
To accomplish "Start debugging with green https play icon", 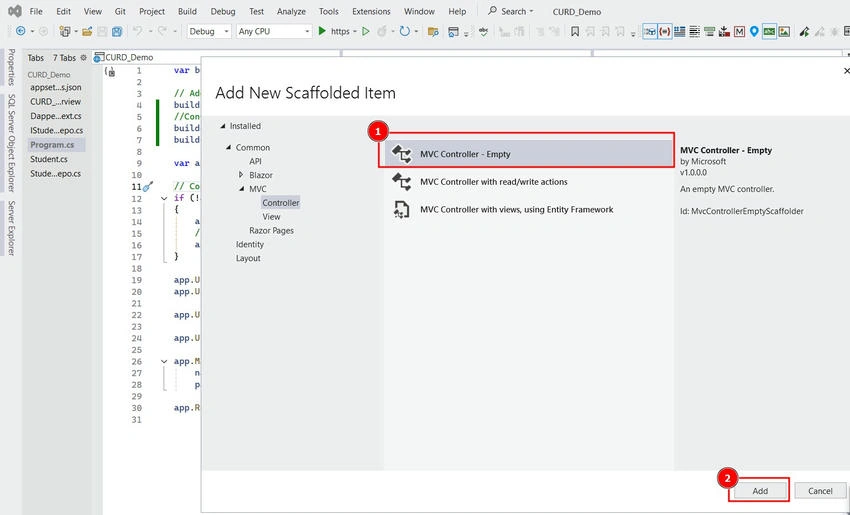I will pos(323,31).
